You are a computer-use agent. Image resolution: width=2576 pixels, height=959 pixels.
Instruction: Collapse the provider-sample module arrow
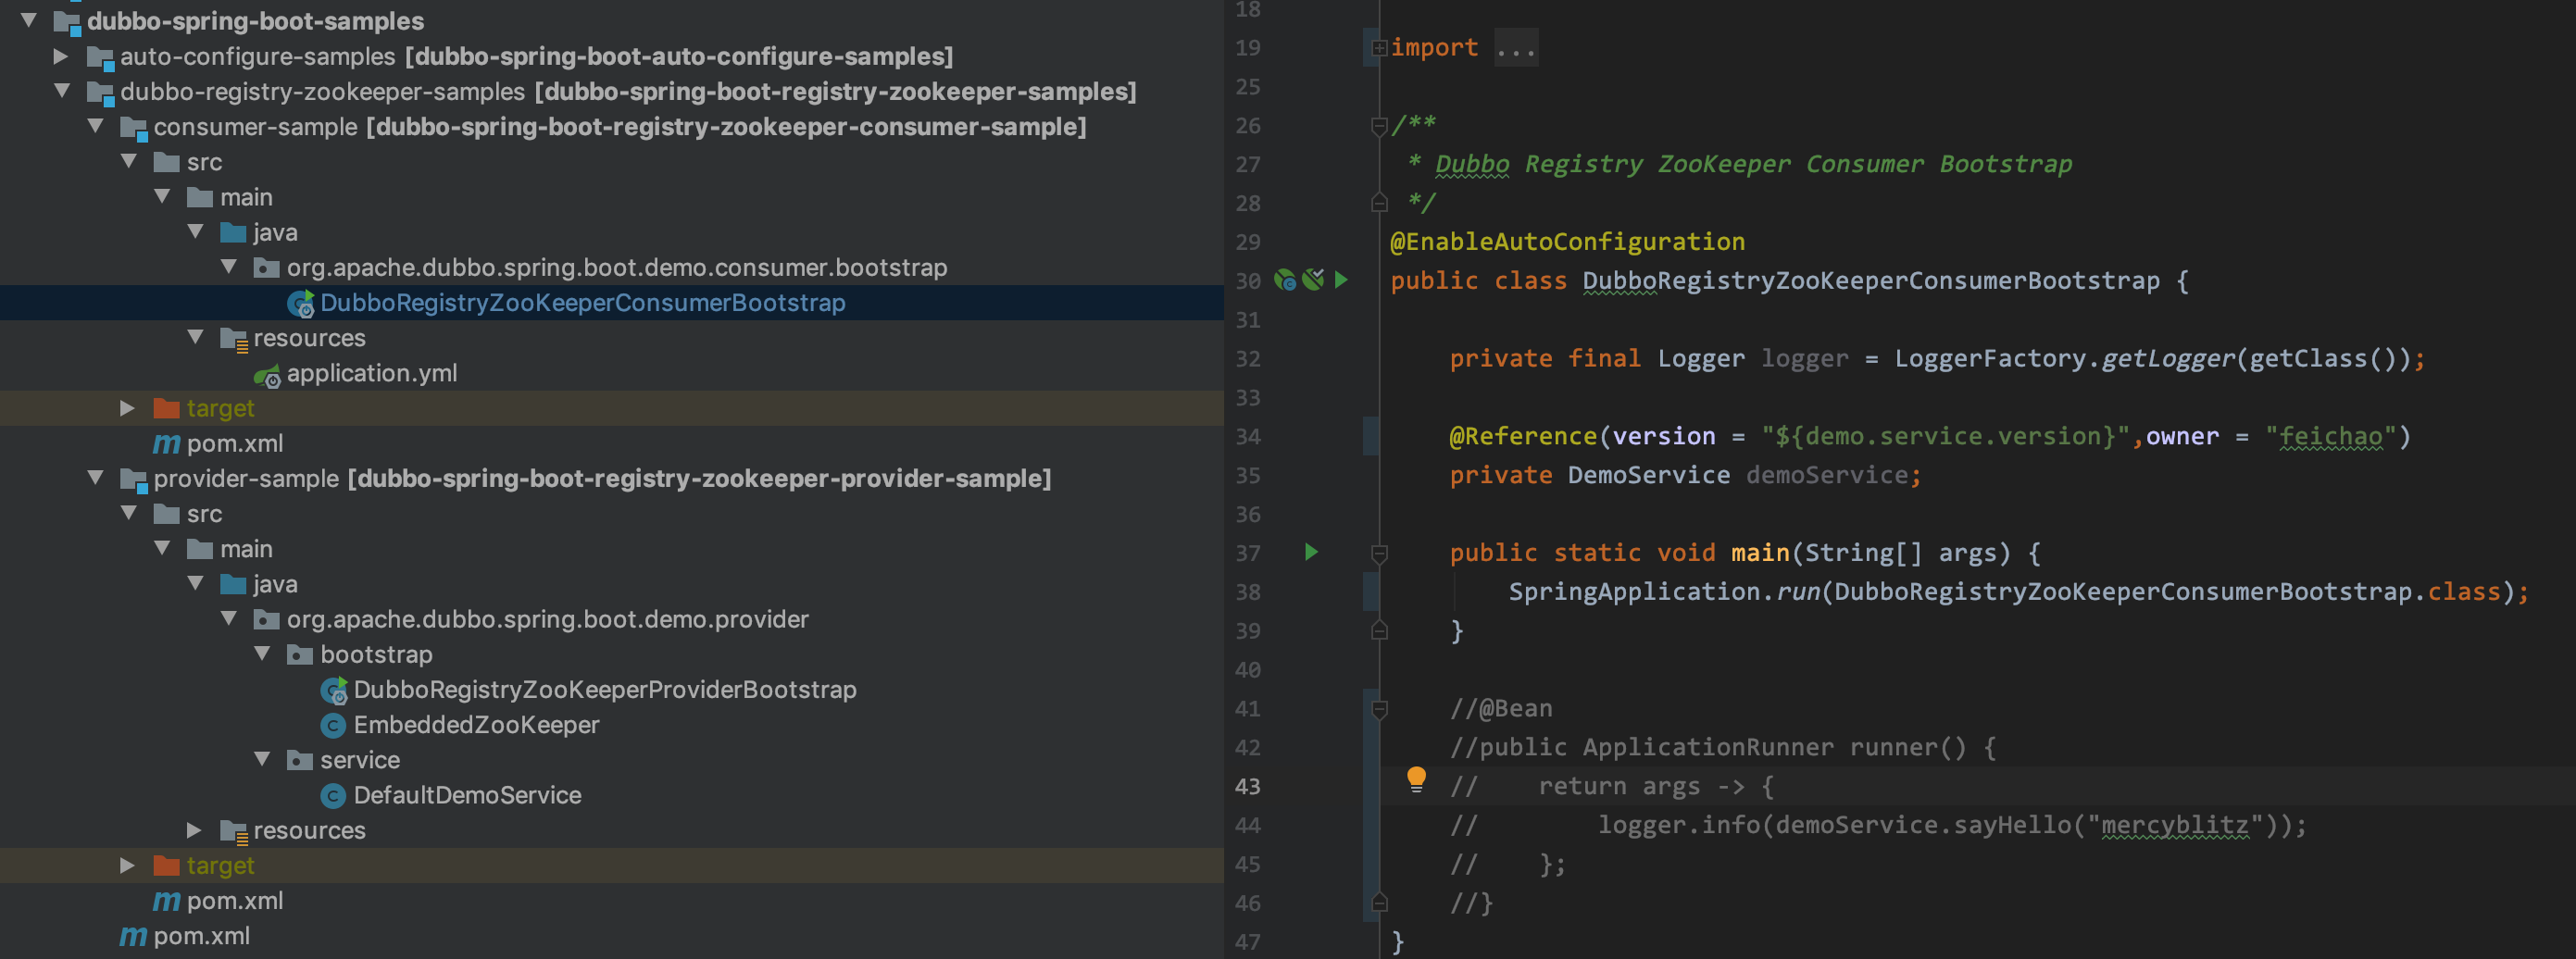(x=96, y=478)
